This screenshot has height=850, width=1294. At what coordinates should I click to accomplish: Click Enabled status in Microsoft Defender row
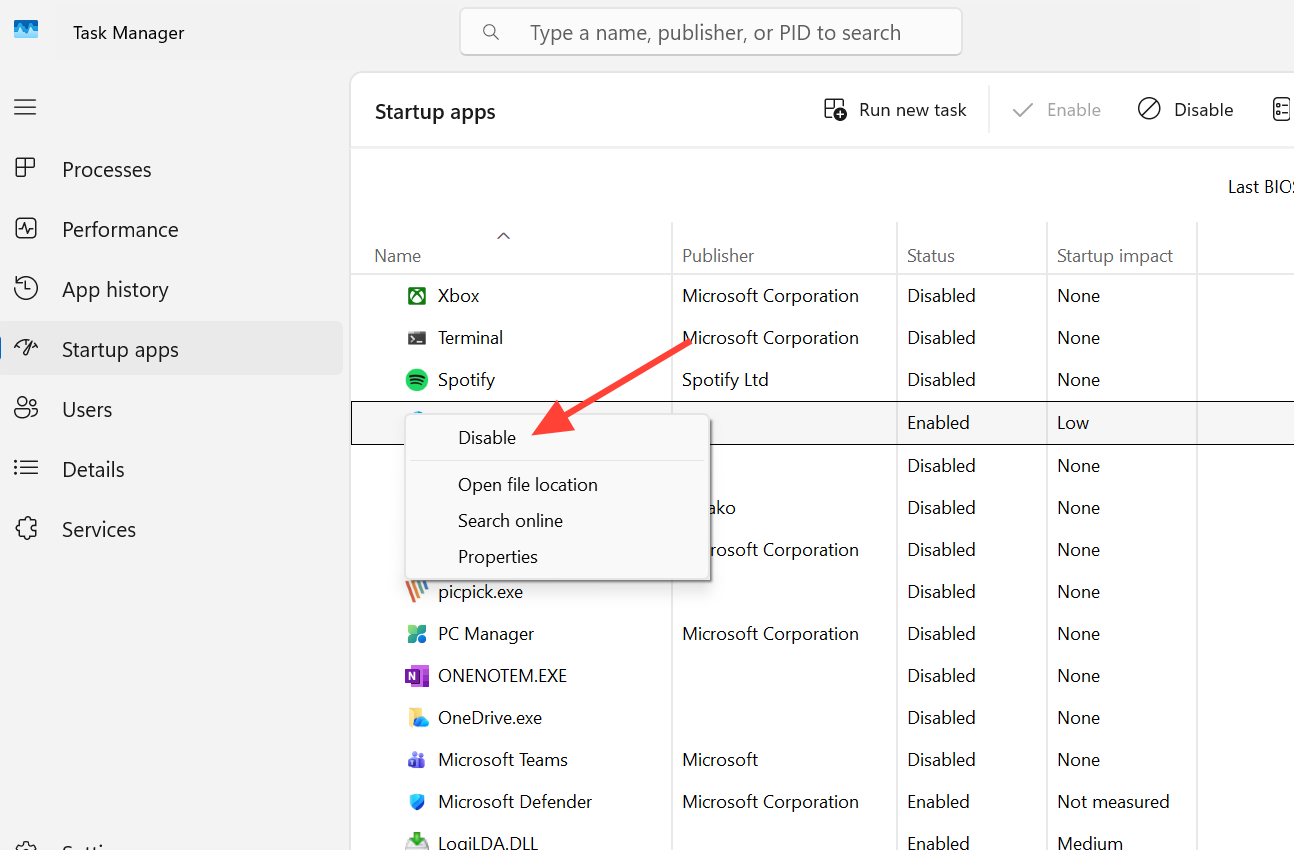938,802
